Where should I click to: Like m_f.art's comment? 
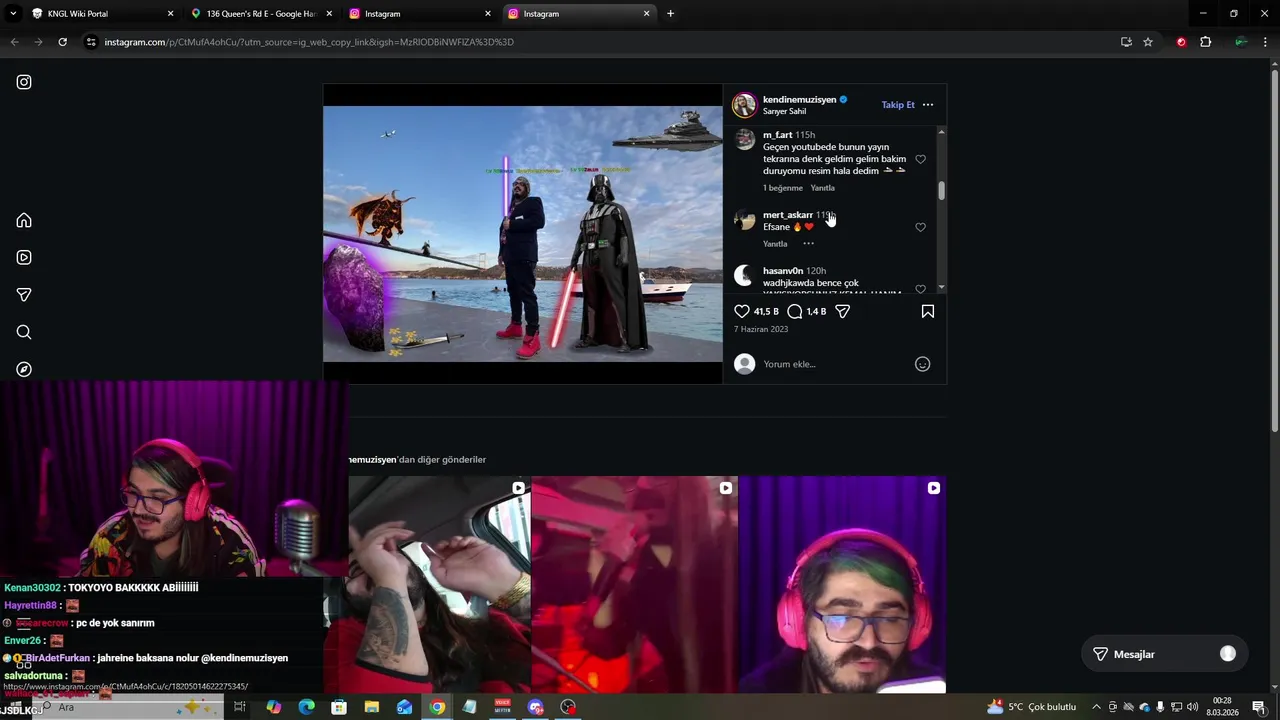(x=921, y=159)
